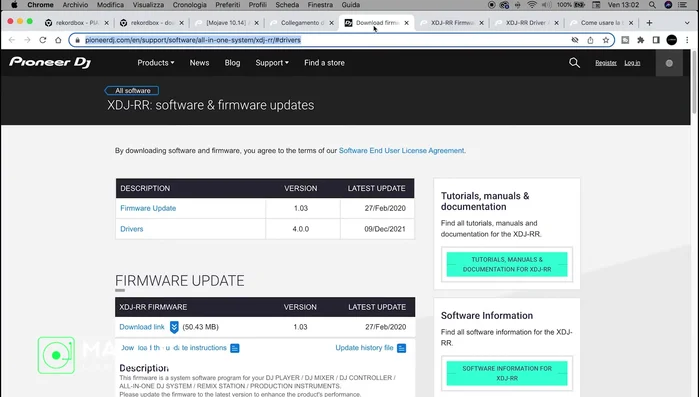Viewport: 699px width, 397px height.
Task: Switch to the Mojave 10.14 tab
Action: [x=226, y=23]
